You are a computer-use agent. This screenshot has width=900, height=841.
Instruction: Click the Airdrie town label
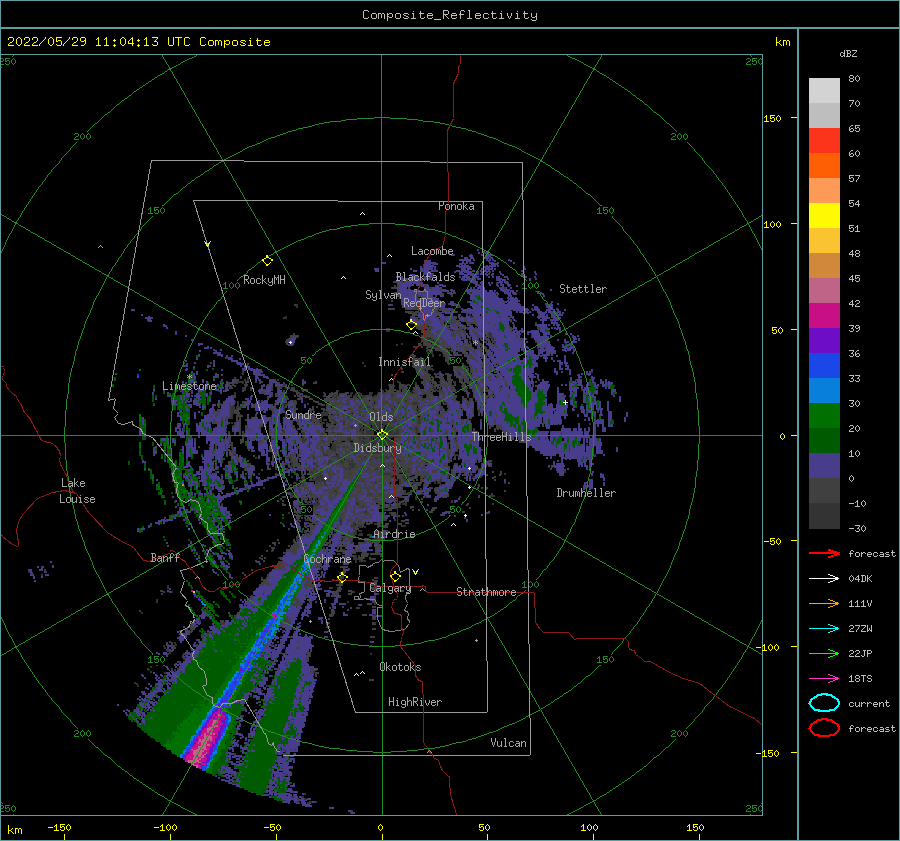tap(394, 534)
